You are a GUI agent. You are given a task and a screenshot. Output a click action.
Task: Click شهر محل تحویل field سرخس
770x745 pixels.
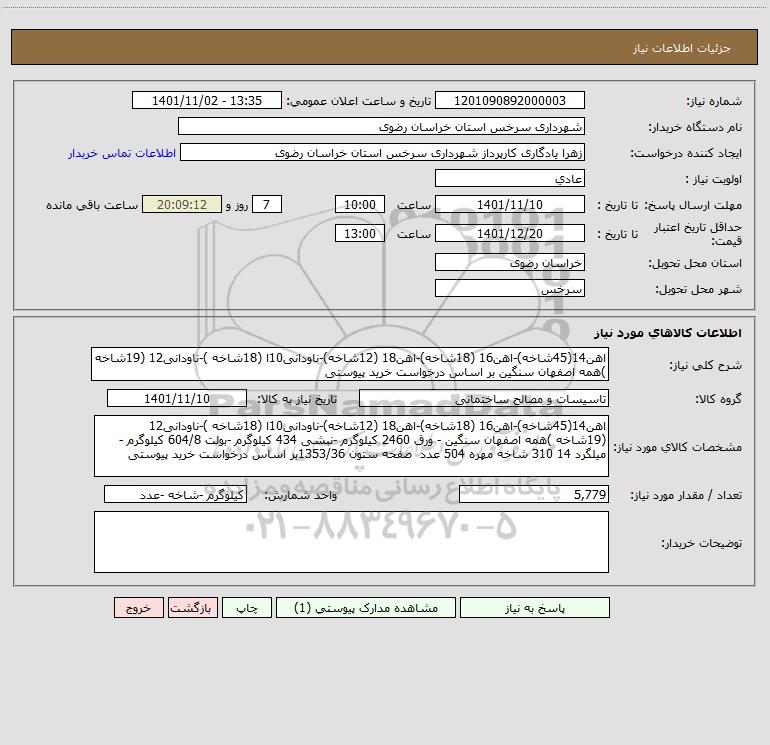[x=510, y=288]
